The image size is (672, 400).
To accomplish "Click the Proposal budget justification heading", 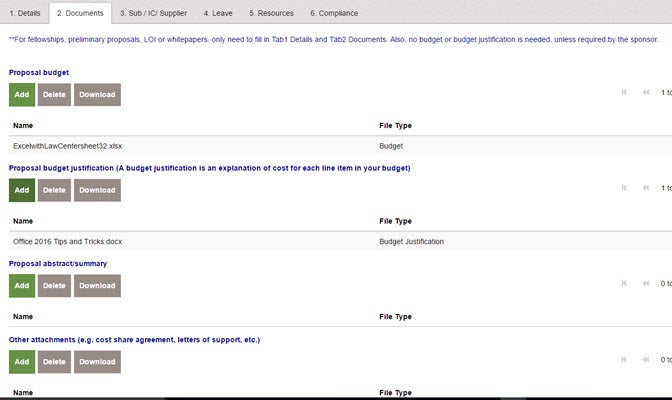I will coord(210,168).
